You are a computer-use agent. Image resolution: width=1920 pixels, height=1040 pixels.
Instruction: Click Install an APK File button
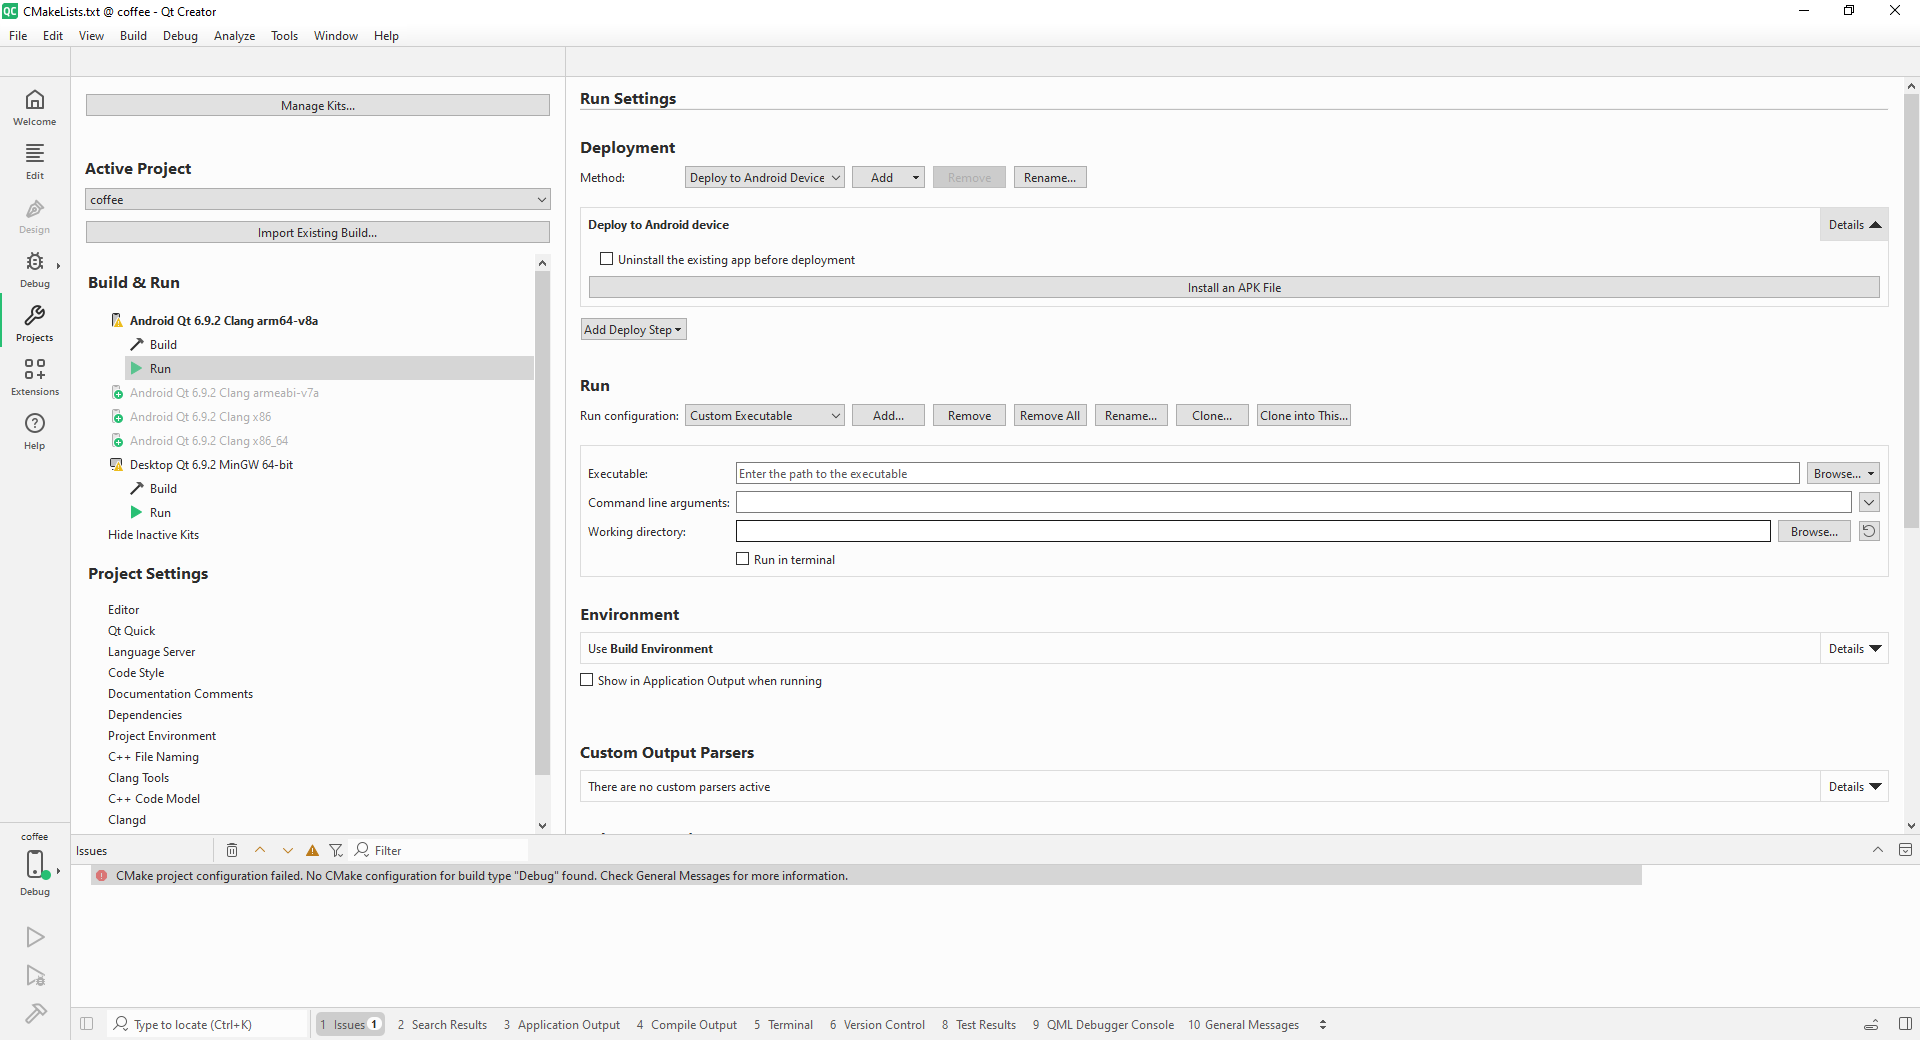(x=1234, y=287)
